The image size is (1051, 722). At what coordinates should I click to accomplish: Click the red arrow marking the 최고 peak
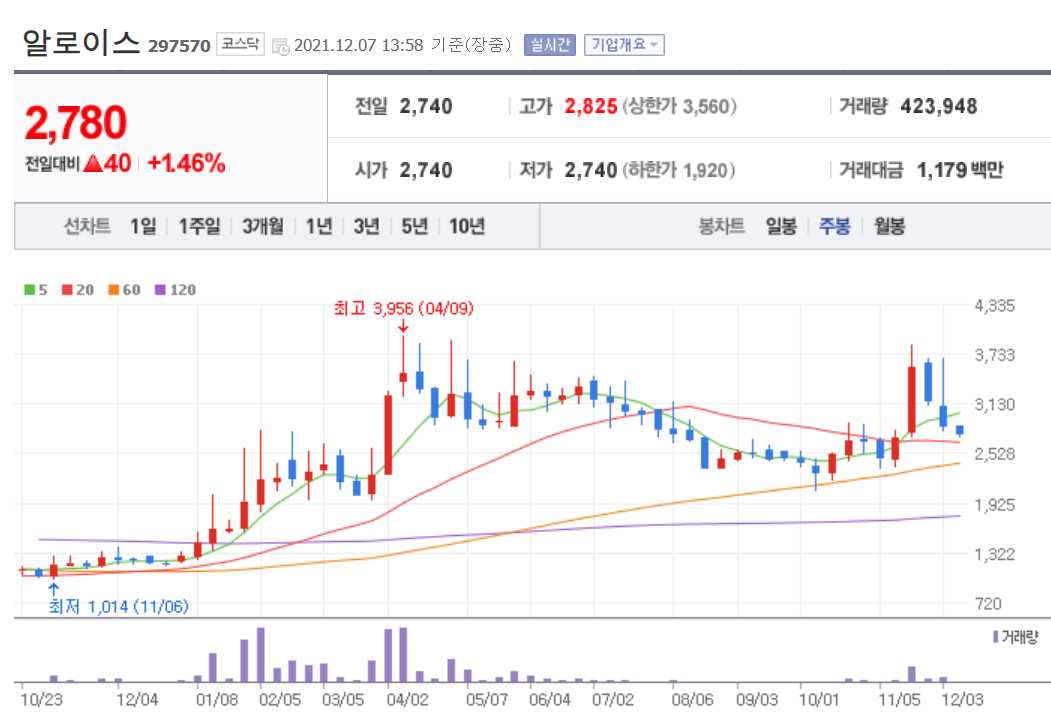pyautogui.click(x=403, y=325)
